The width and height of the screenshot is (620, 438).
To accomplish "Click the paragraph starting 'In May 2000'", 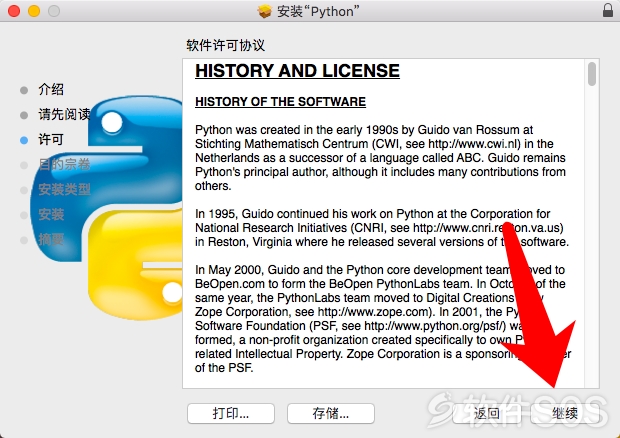I will [x=383, y=319].
